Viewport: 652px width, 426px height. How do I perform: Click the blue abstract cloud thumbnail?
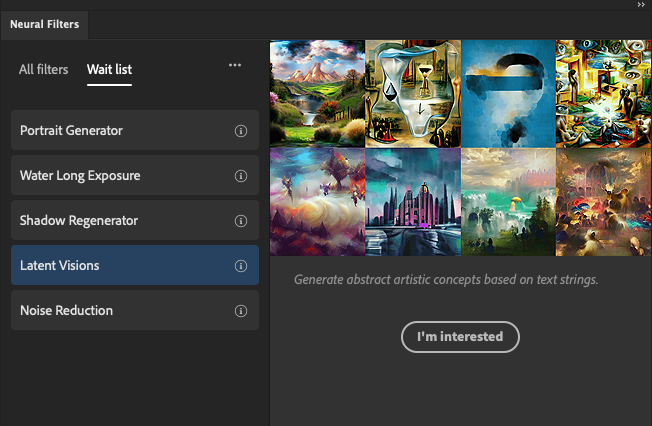508,94
